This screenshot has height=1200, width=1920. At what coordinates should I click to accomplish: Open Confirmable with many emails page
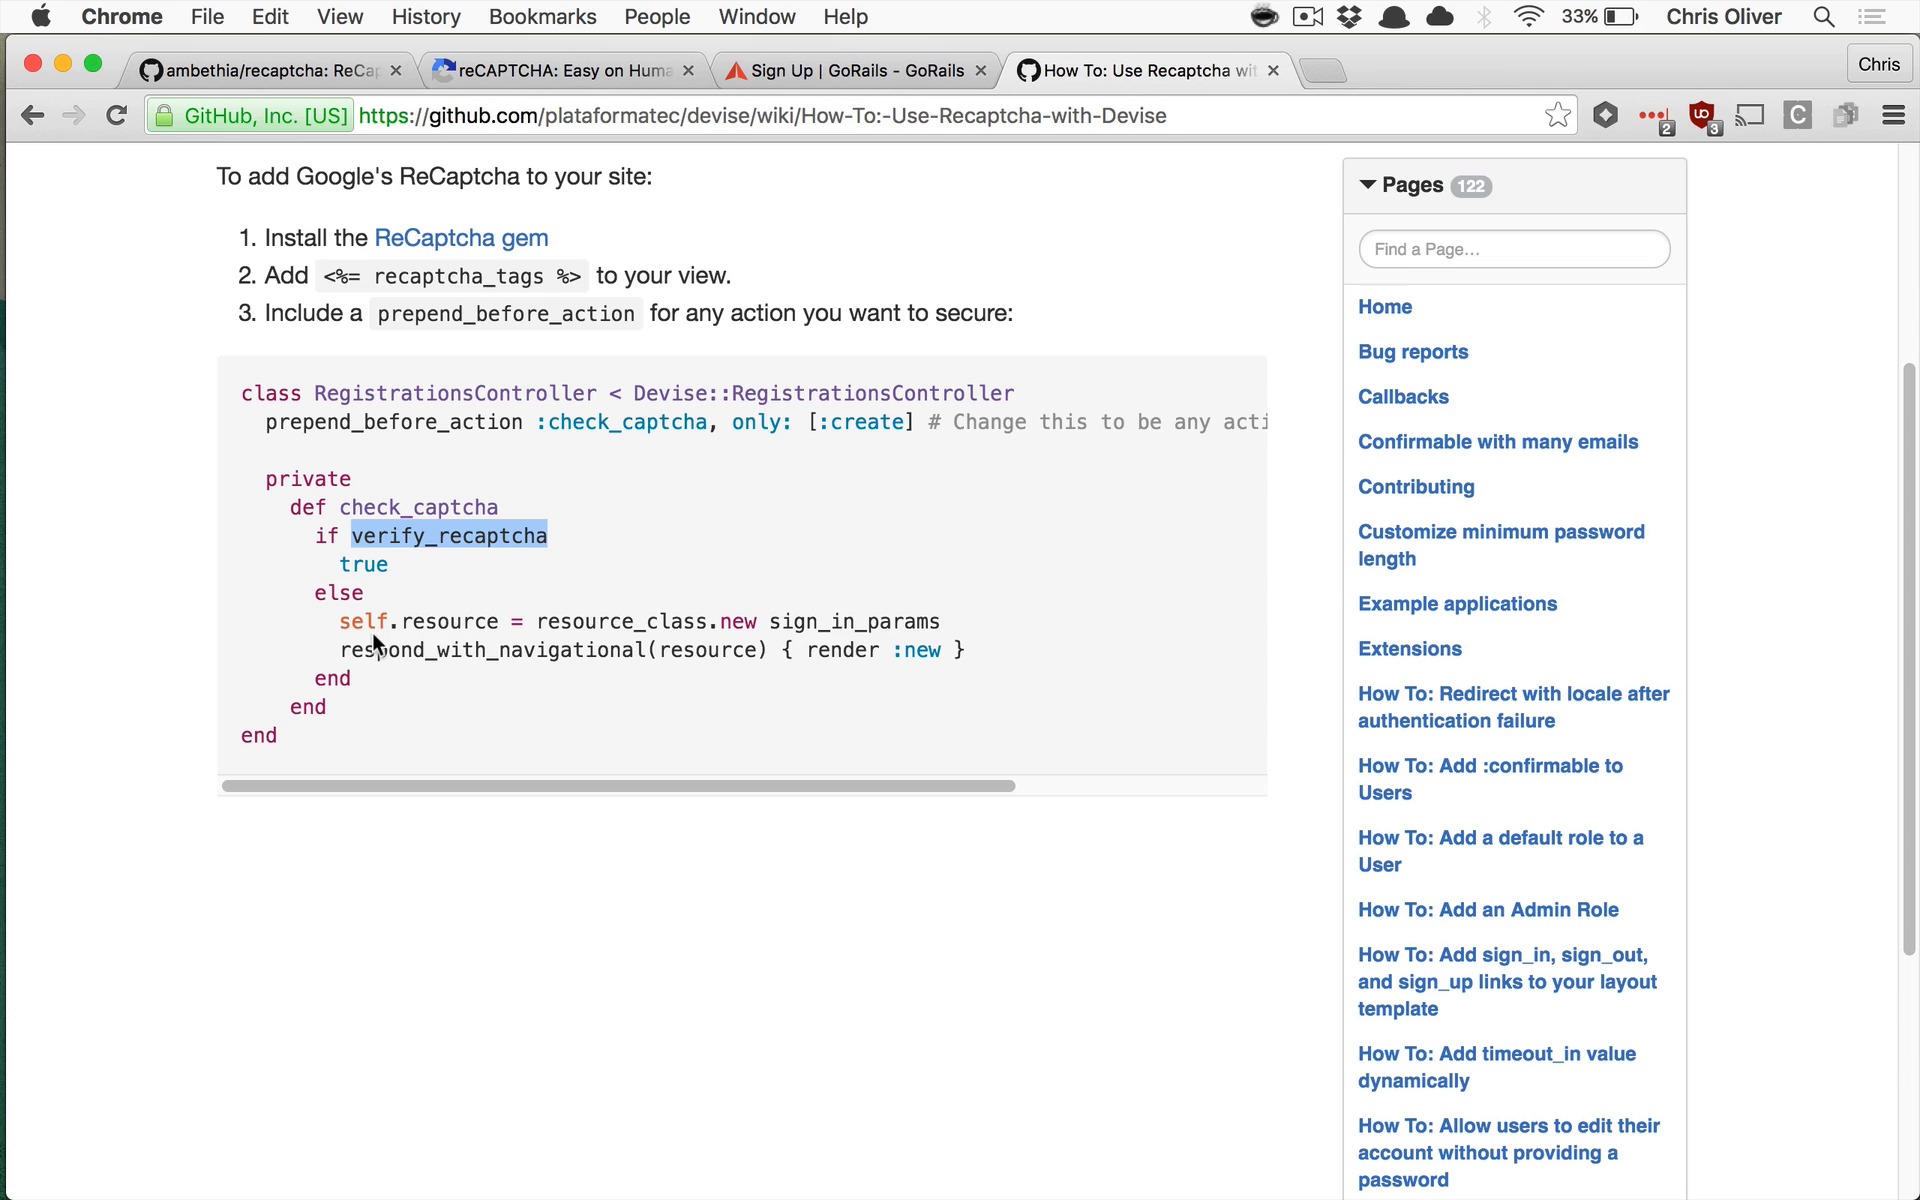click(x=1498, y=442)
